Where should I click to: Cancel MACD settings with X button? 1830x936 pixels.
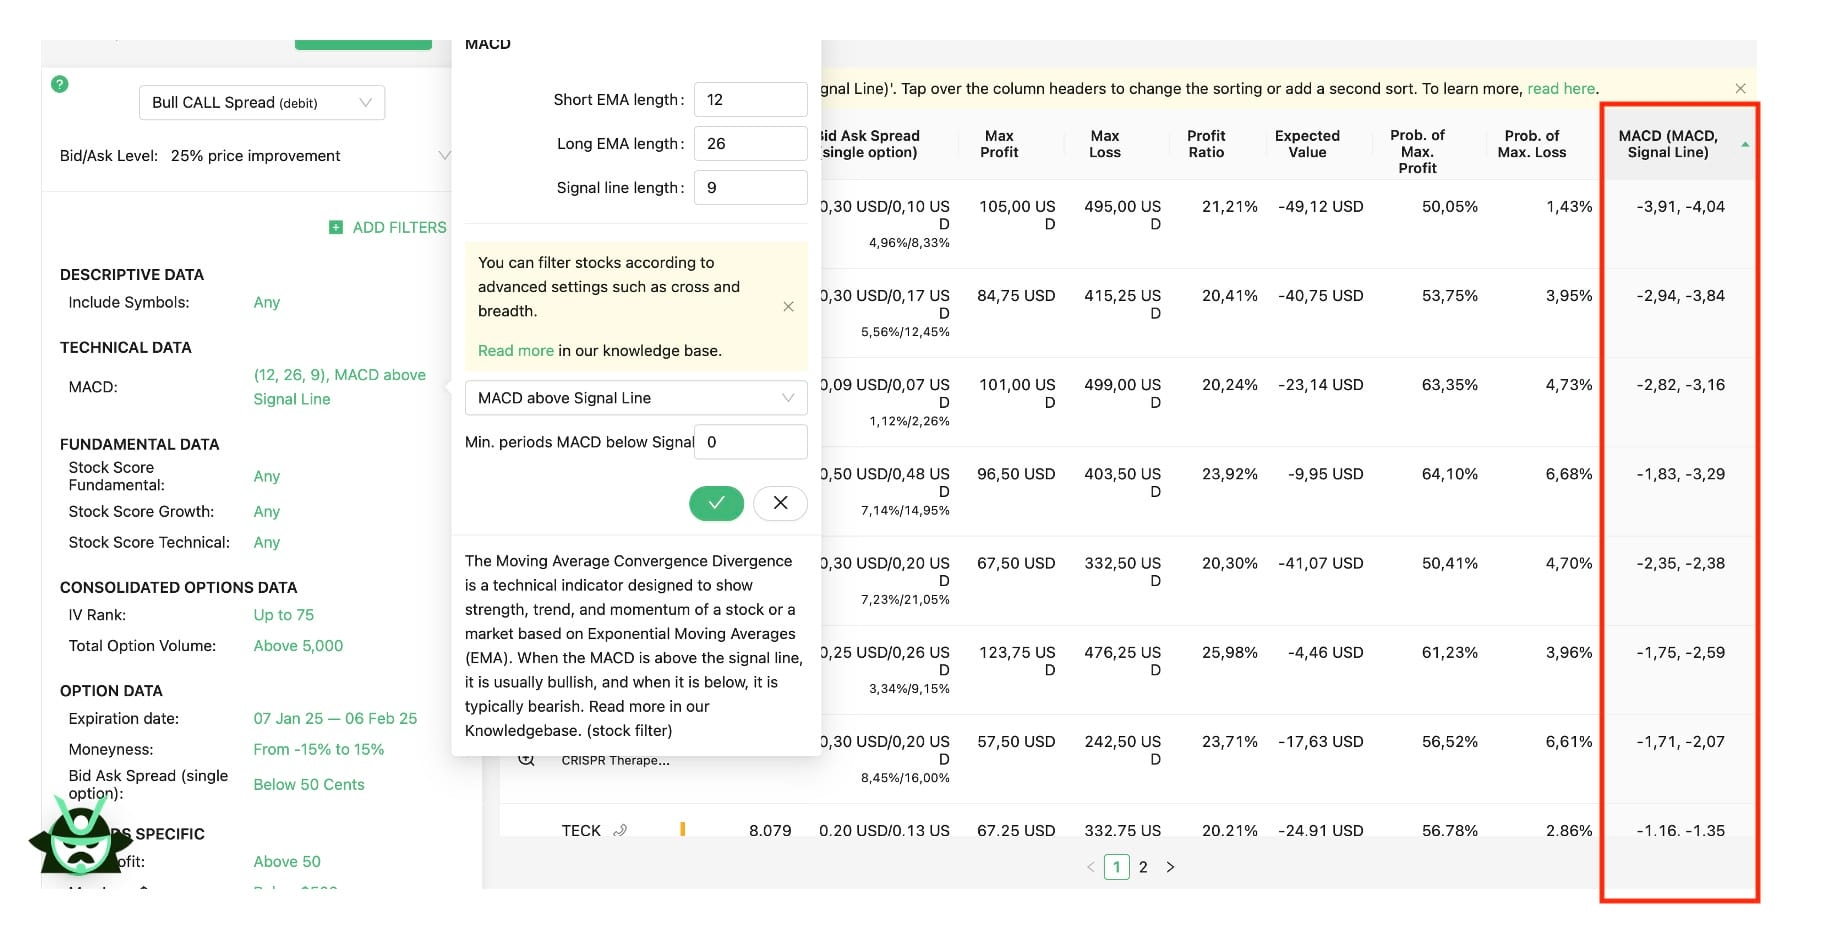[x=780, y=503]
